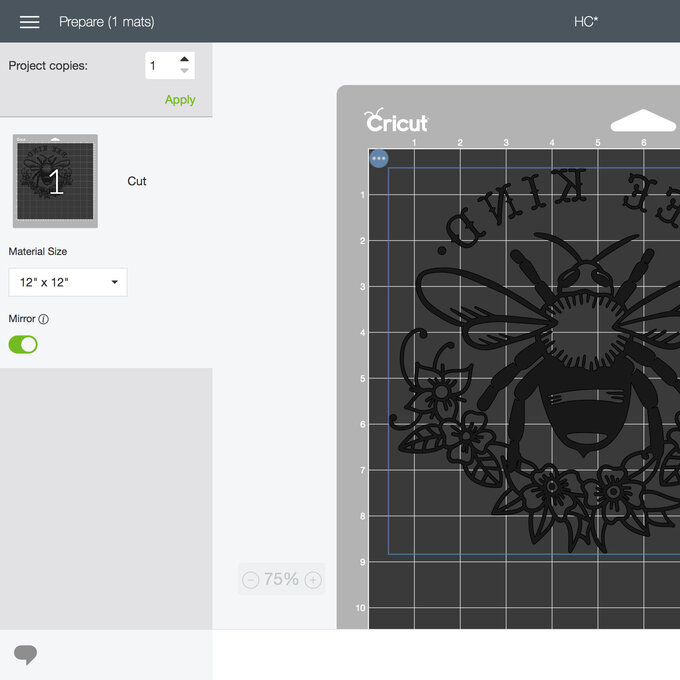680x680 pixels.
Task: Disable the Mirror toggle
Action: (x=23, y=344)
